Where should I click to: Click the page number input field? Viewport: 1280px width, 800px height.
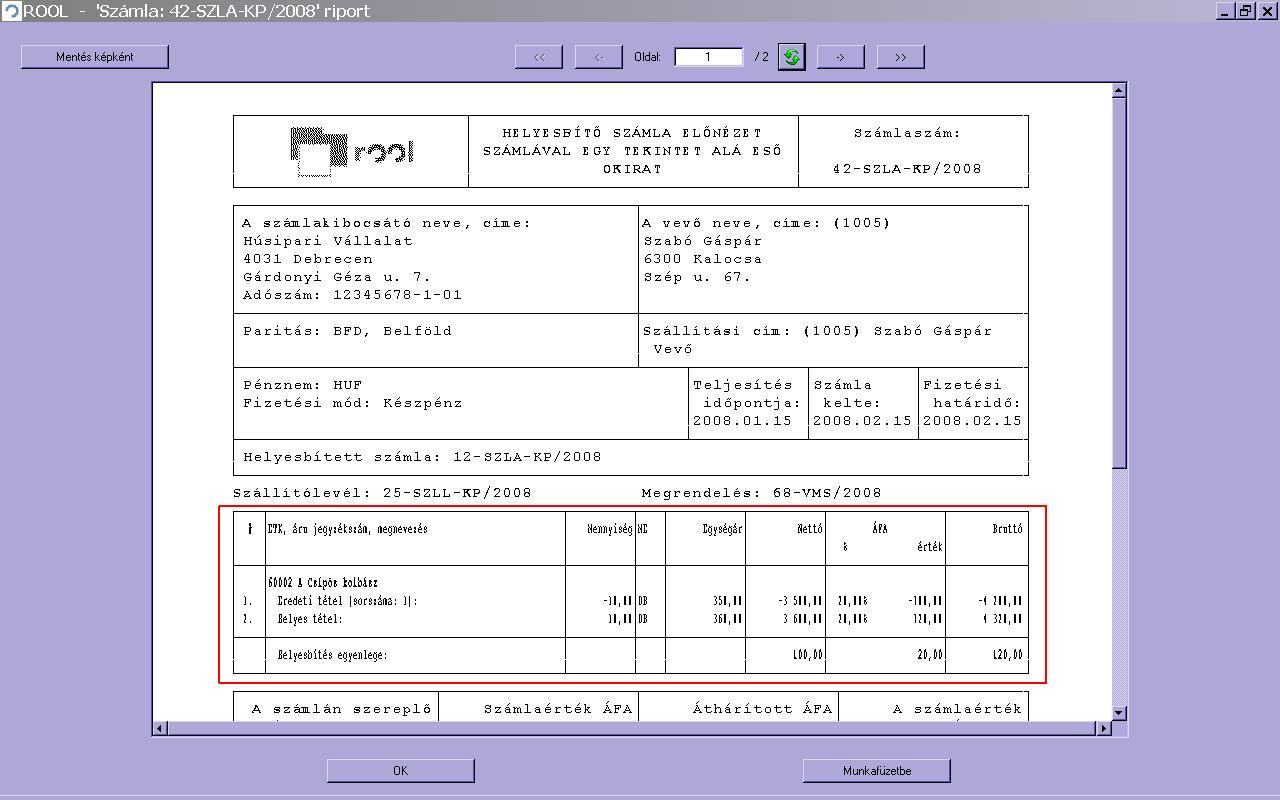pyautogui.click(x=708, y=57)
